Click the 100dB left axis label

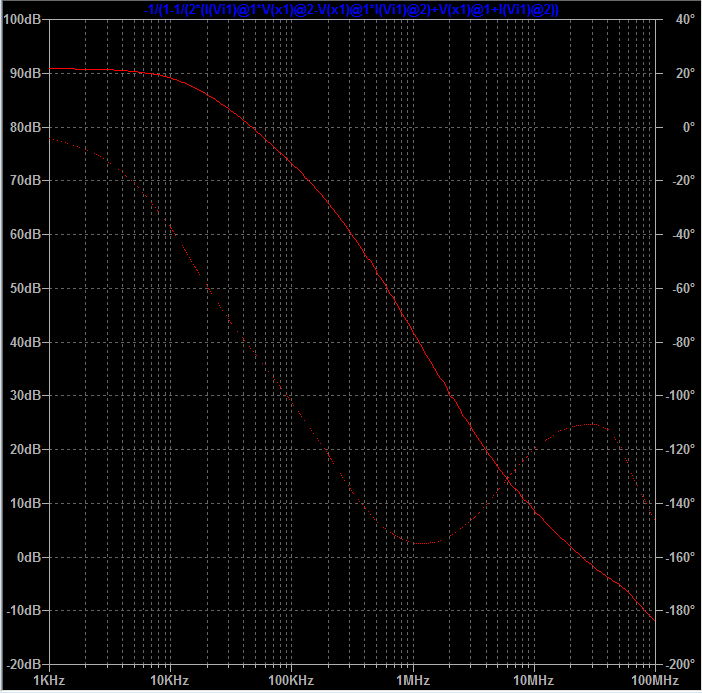(x=22, y=20)
